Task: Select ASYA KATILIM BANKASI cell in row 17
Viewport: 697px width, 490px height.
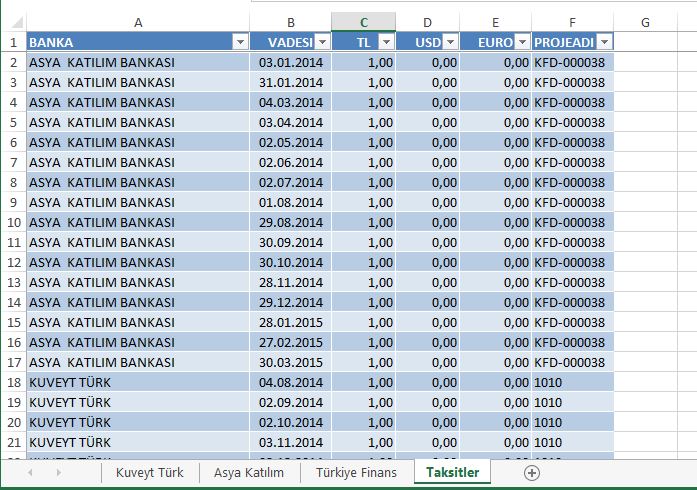Action: pos(138,362)
